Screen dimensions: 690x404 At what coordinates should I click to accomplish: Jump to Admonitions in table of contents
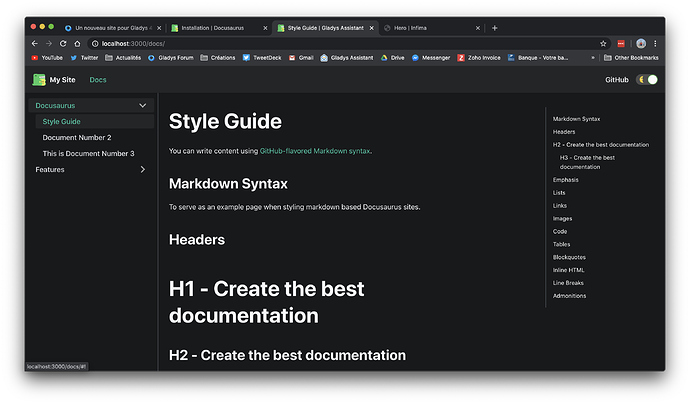point(569,296)
